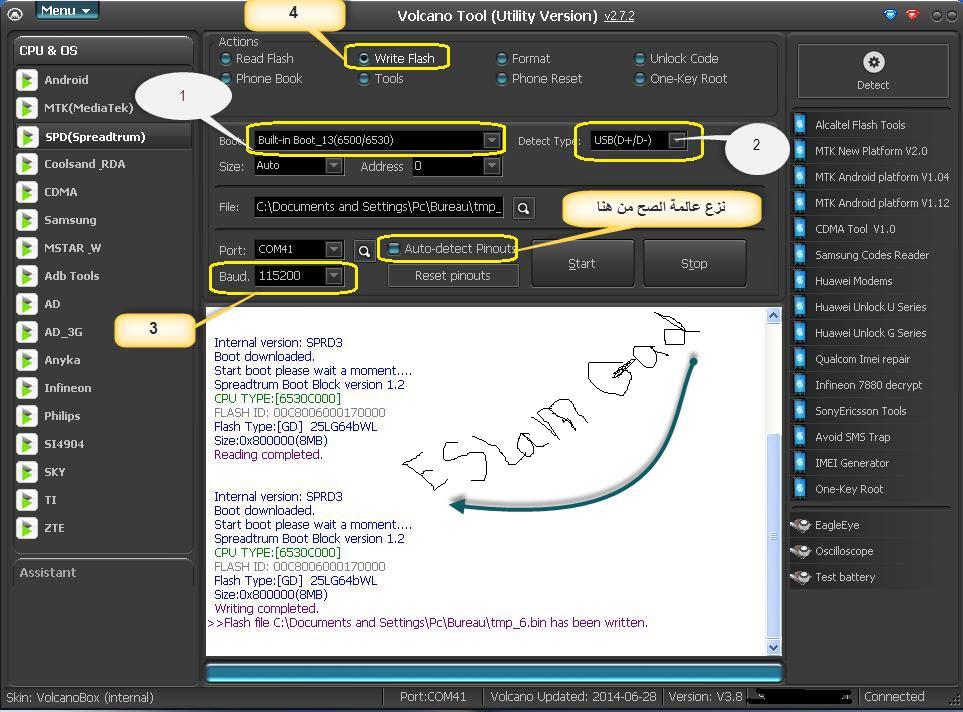
Task: Uncheck the Auto-detect Pinouts checkbox
Action: point(394,248)
